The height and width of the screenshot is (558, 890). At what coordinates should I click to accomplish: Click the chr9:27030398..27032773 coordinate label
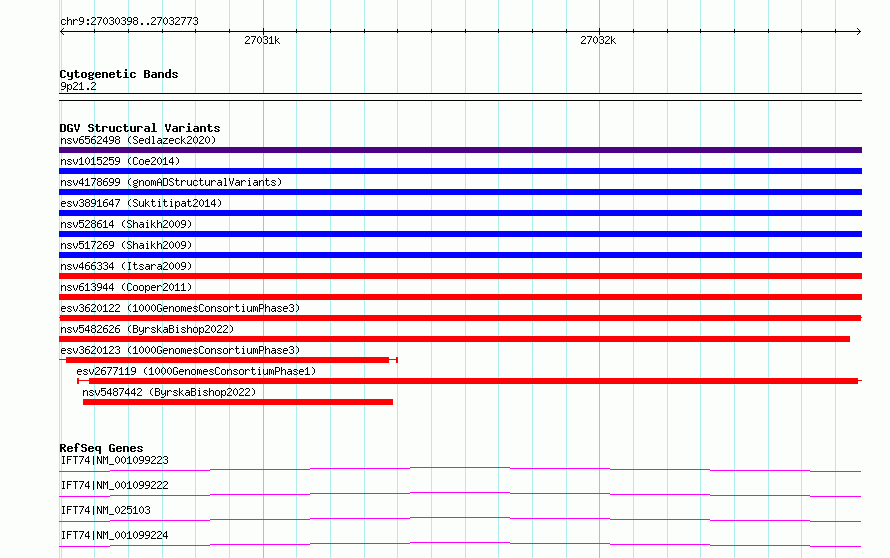click(129, 22)
